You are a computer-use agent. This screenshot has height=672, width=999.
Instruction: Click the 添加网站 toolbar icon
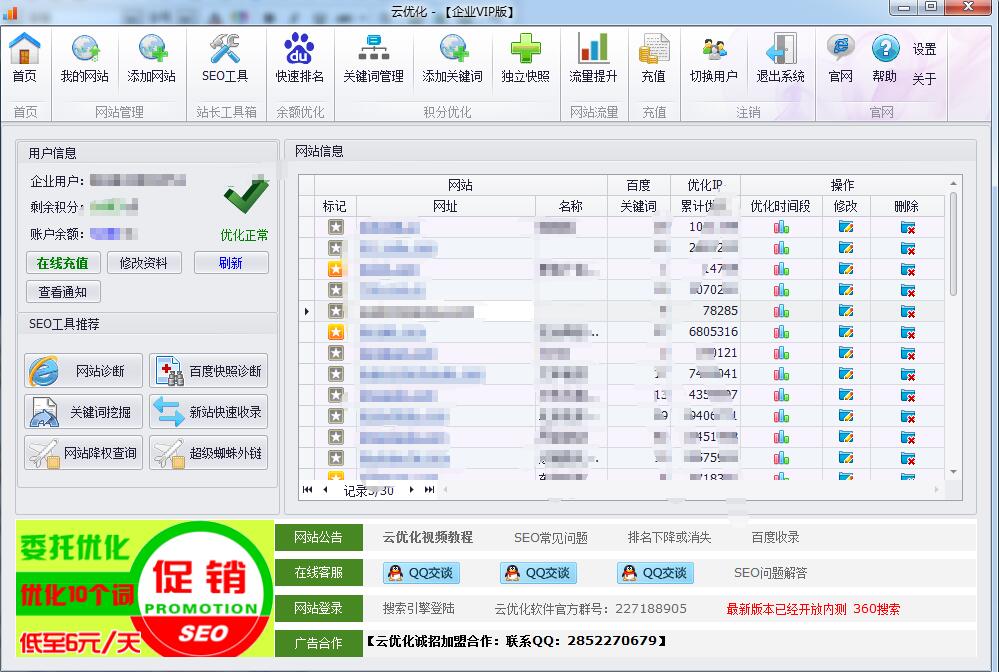pyautogui.click(x=151, y=58)
